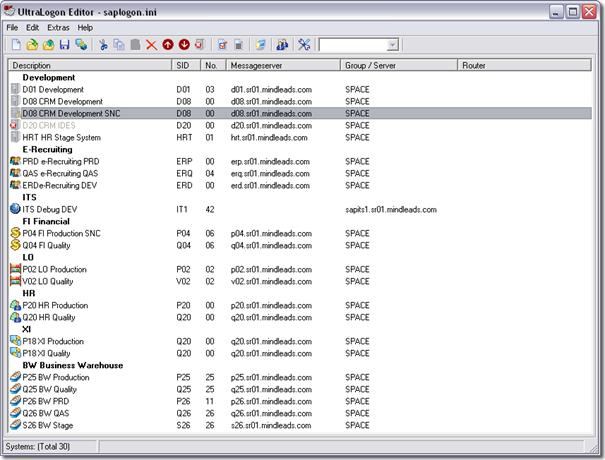Select the P18 XI Quality entry
This screenshot has width=605, height=460.
(46, 353)
